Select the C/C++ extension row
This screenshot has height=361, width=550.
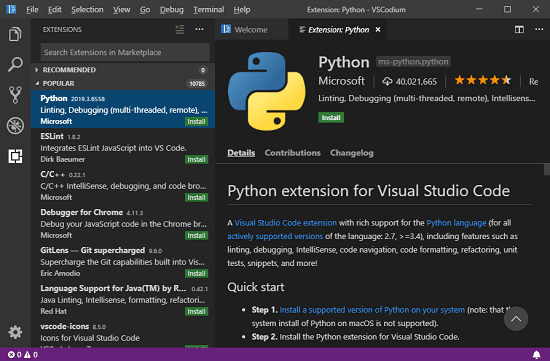click(123, 185)
